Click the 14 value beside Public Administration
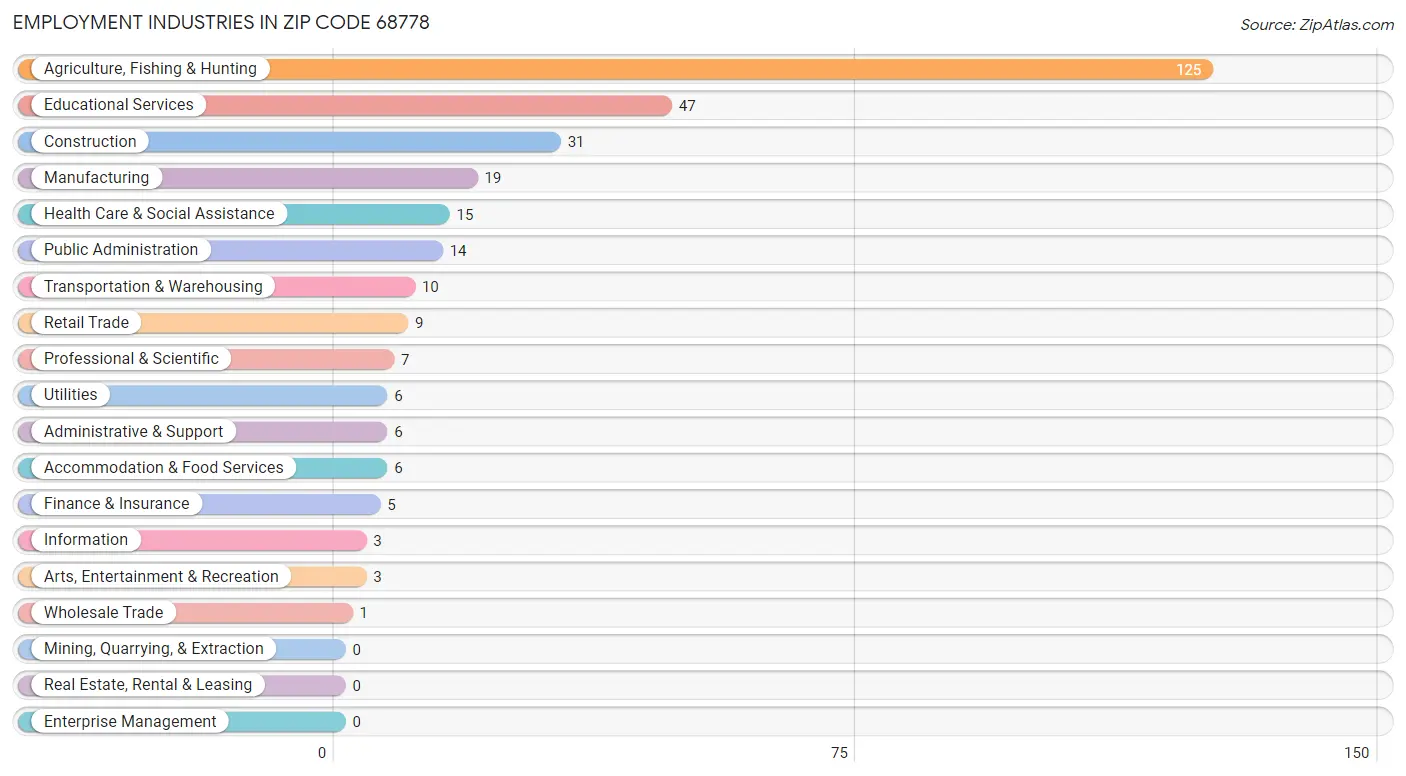 tap(458, 251)
